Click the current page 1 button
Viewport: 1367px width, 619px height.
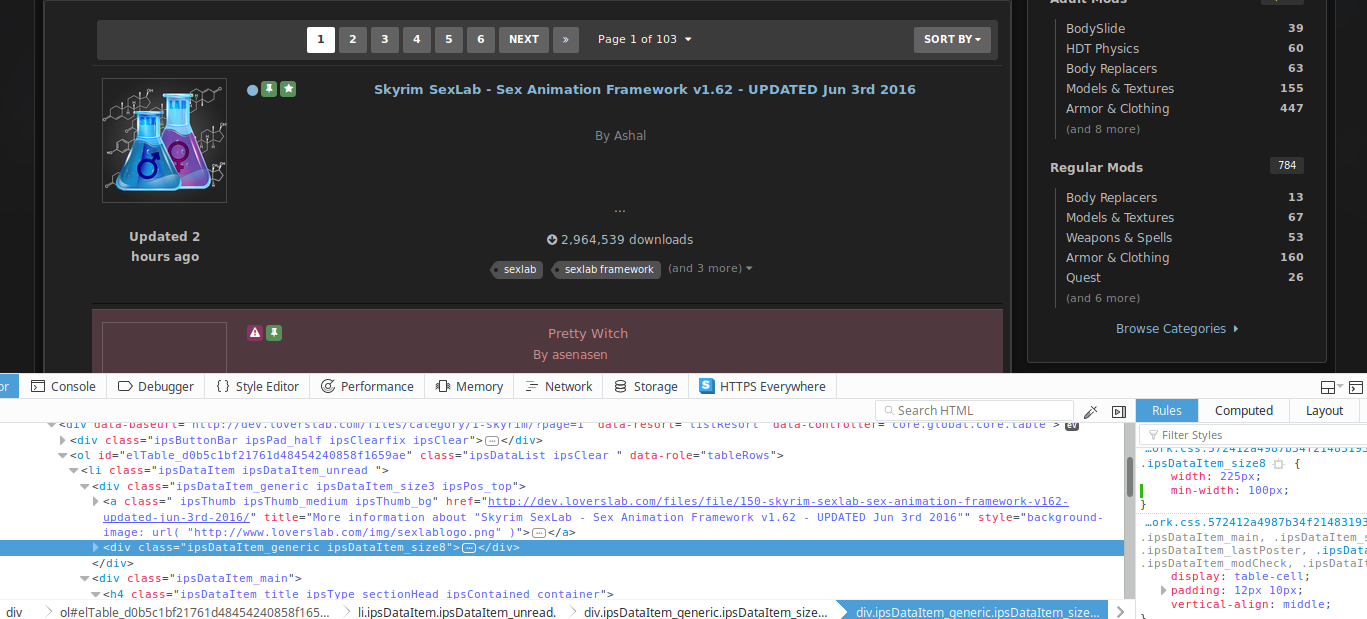click(320, 40)
